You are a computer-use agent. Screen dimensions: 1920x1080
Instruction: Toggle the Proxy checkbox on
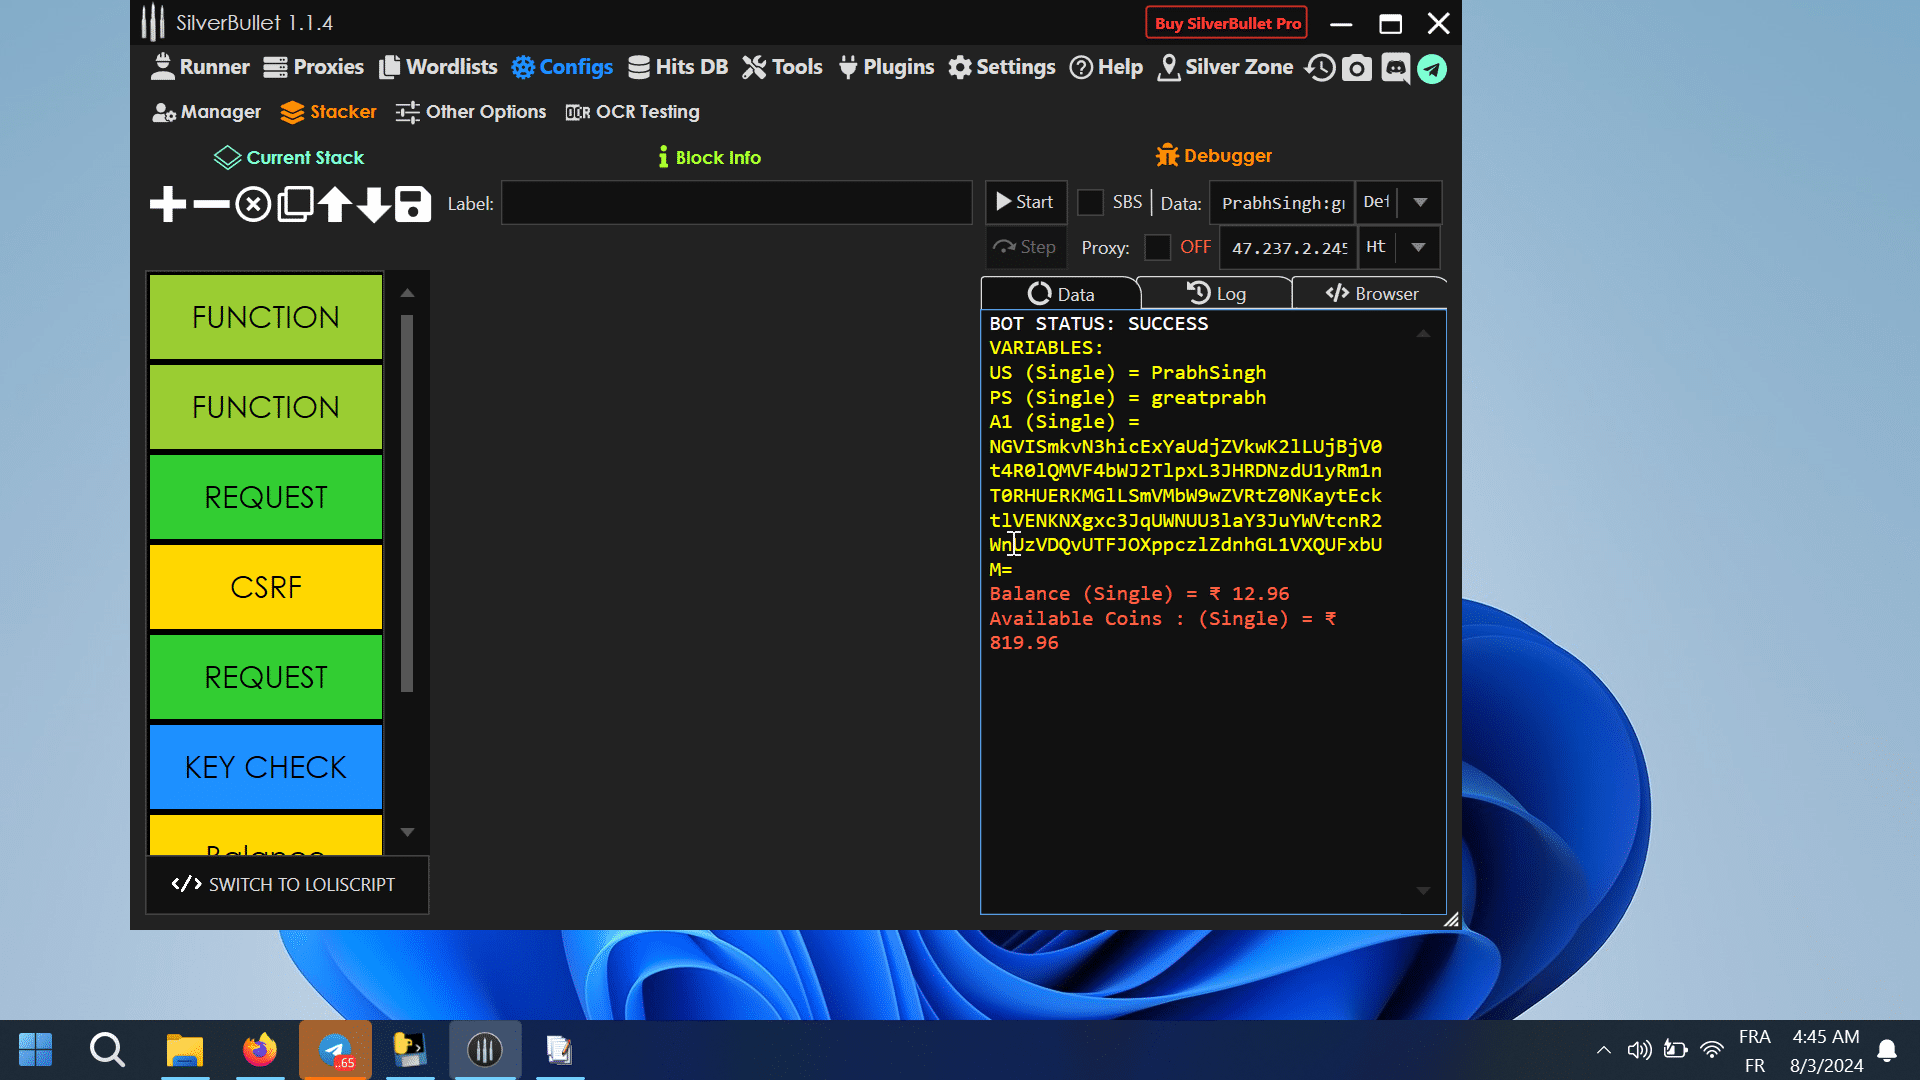[1157, 247]
